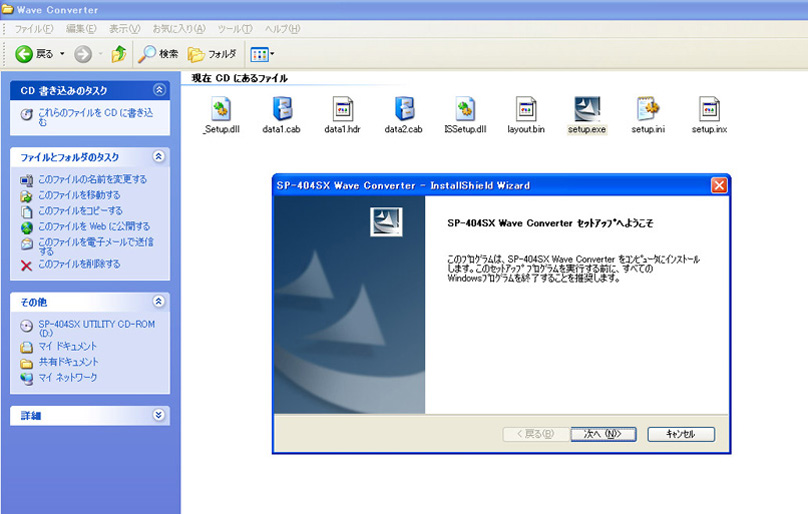The width and height of the screenshot is (808, 514).
Task: Click the move-file icon in the tasks panel
Action: point(26,196)
